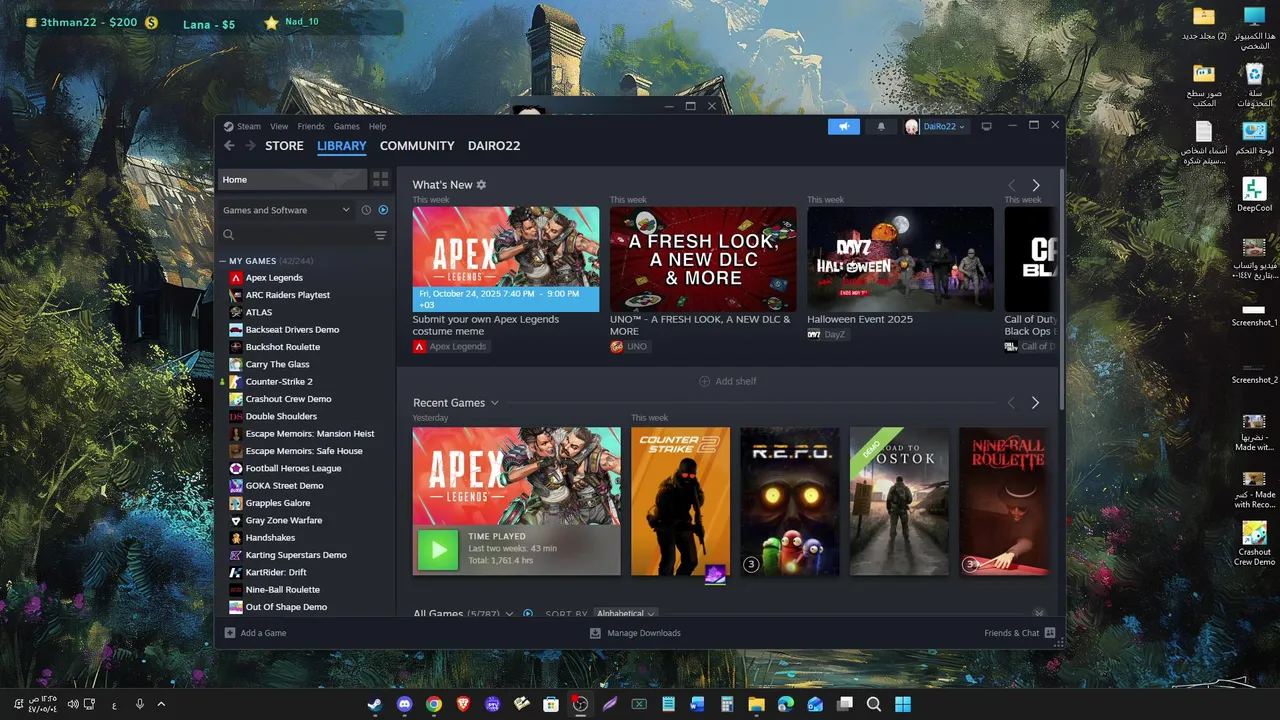This screenshot has height=720, width=1280.
Task: Toggle ready-to-play filter next to All Games
Action: coord(528,613)
